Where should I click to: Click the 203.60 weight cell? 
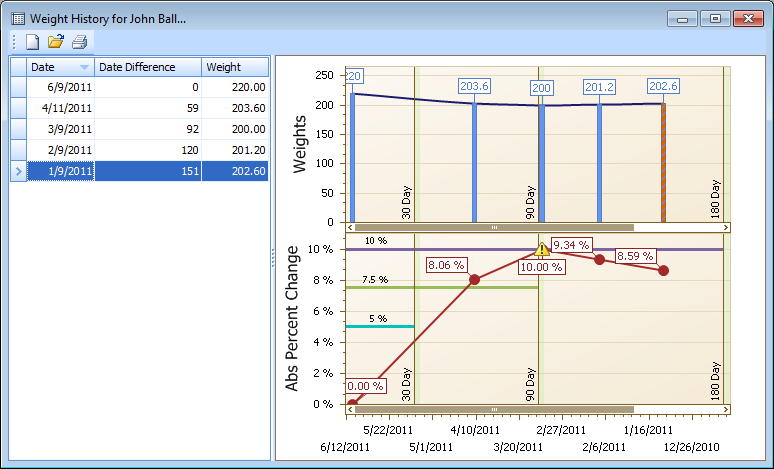pyautogui.click(x=235, y=108)
